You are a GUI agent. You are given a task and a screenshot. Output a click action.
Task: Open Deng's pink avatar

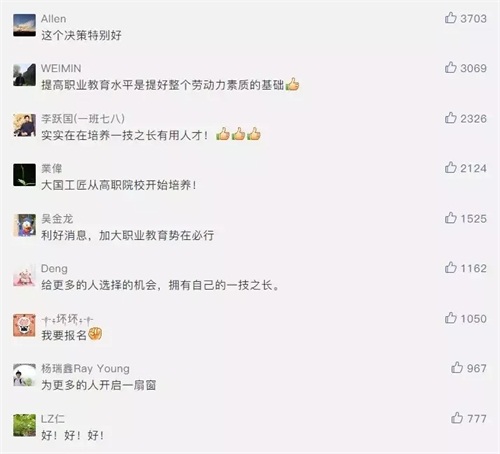coord(24,275)
